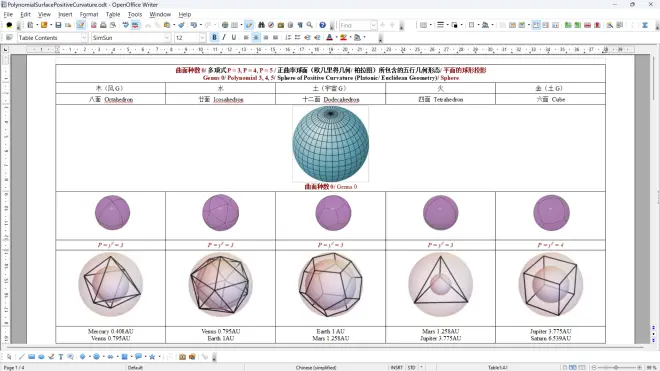Toggle Justified paragraph alignment

275,37
